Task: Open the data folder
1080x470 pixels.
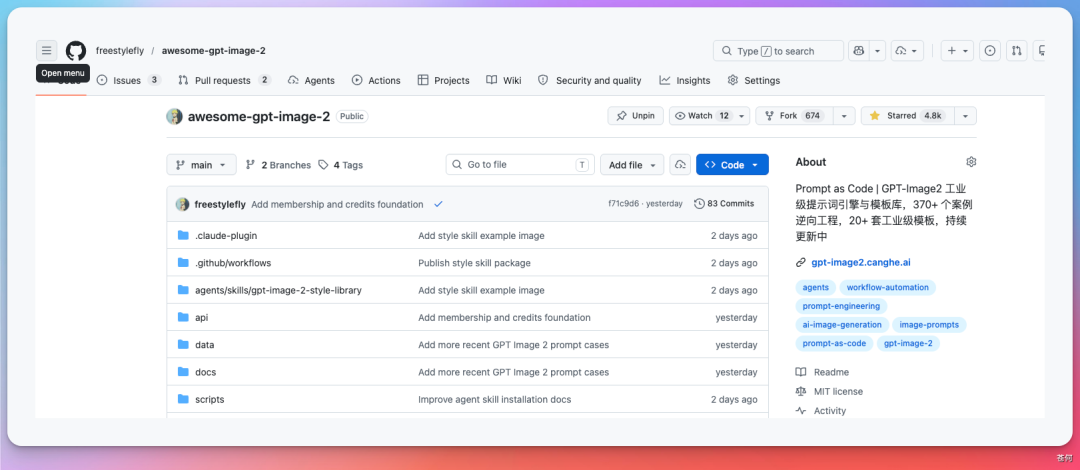Action: (x=205, y=345)
